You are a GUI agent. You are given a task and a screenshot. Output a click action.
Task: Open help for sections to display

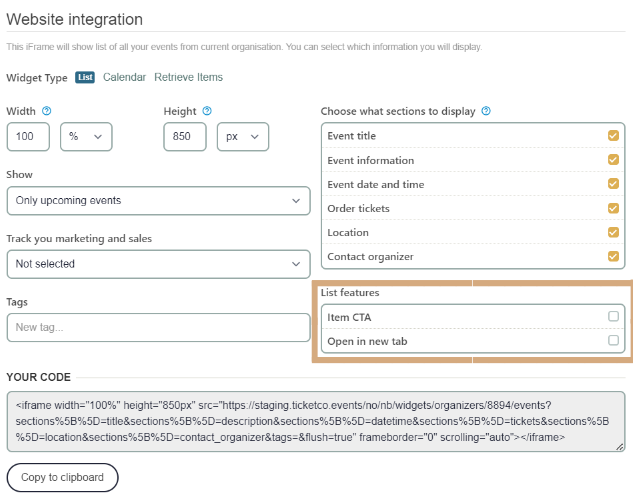[x=486, y=111]
